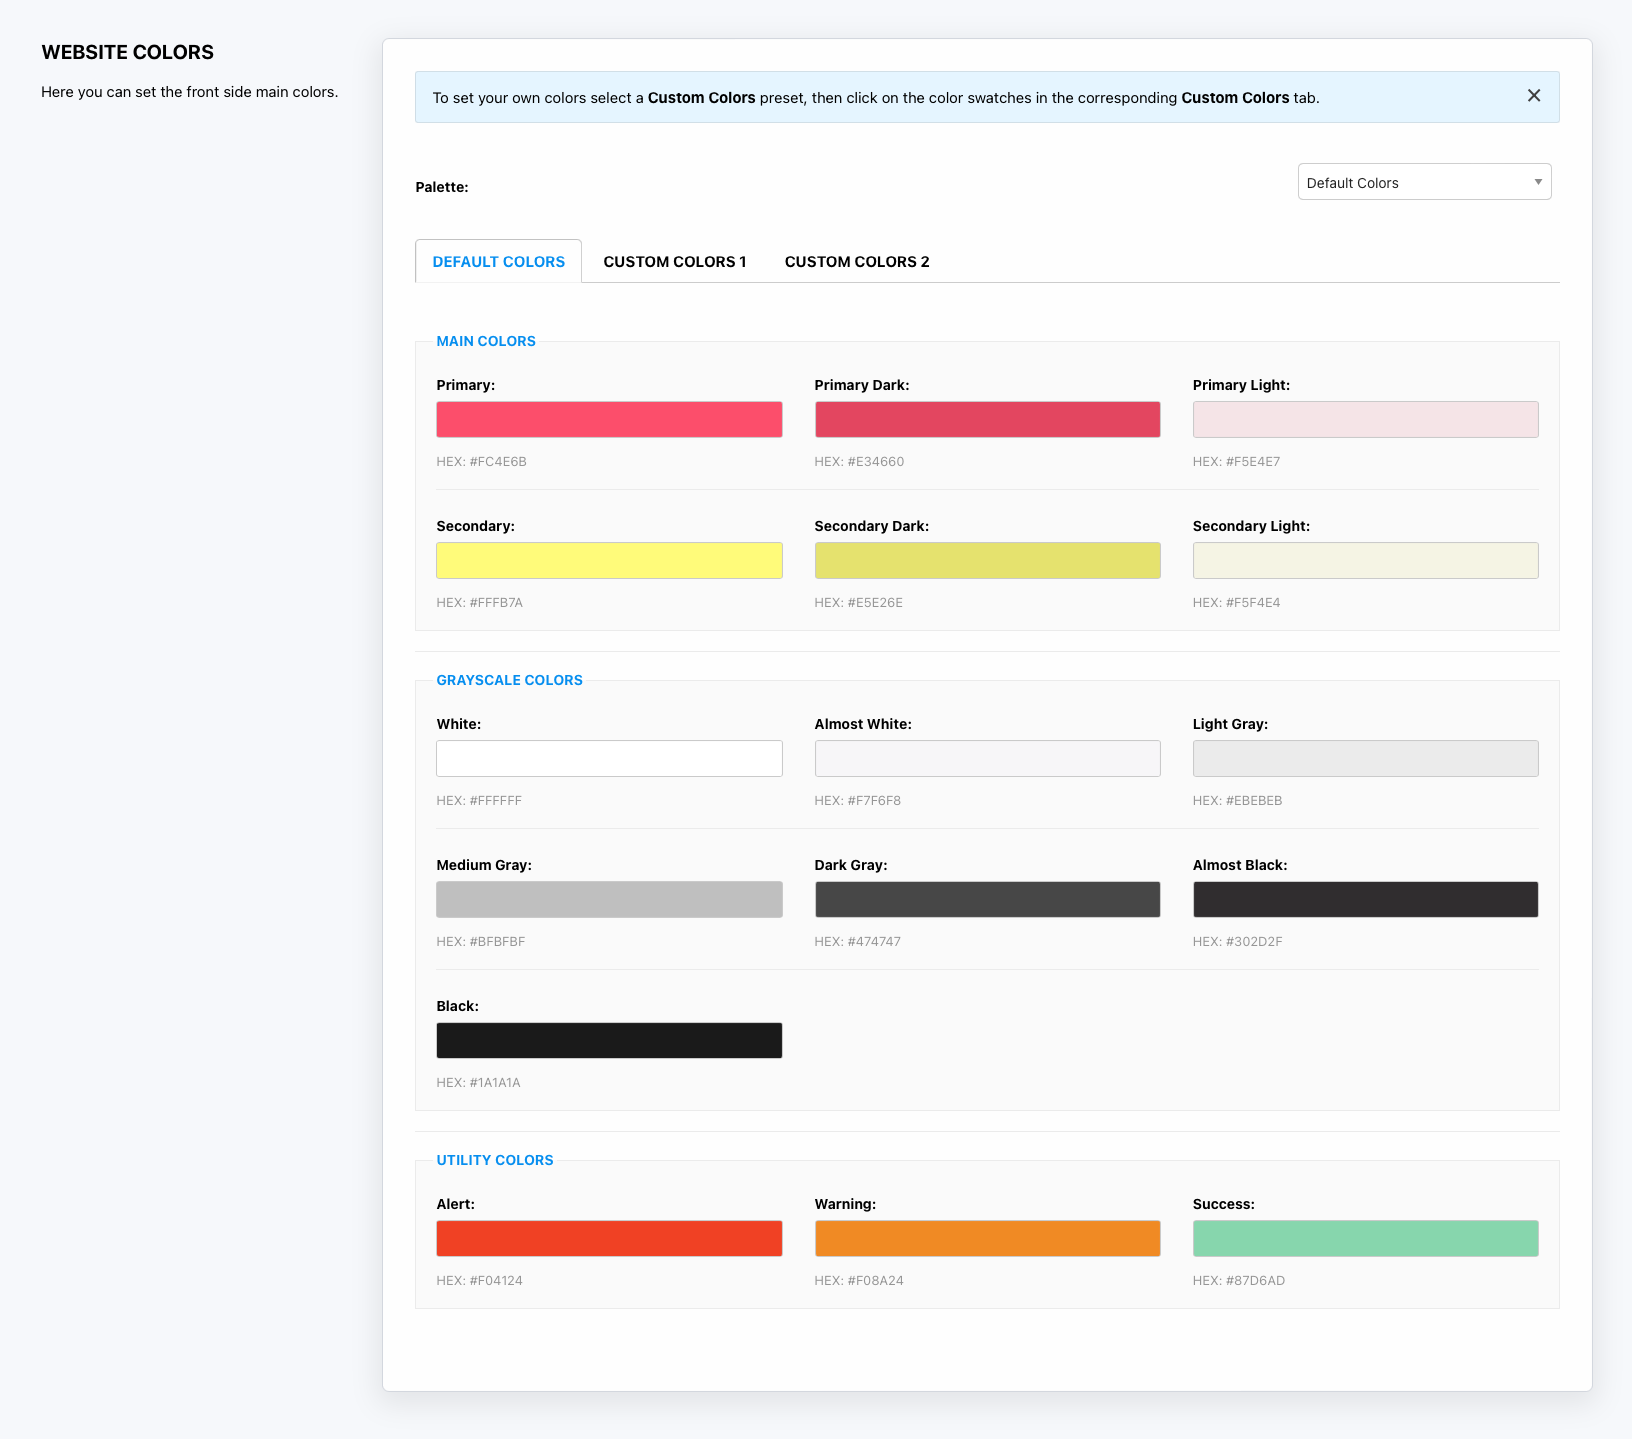This screenshot has width=1632, height=1439.
Task: Click the Primary color swatch
Action: pos(609,420)
